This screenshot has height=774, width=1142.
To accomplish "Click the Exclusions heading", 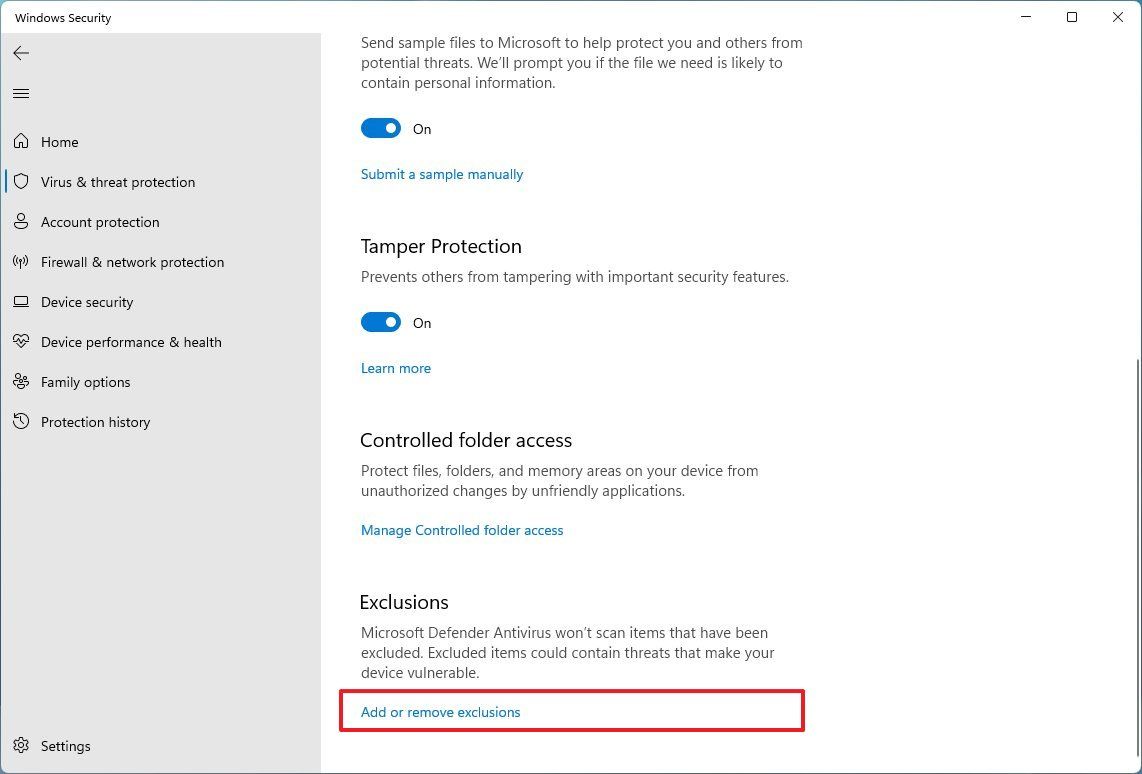I will (x=404, y=602).
